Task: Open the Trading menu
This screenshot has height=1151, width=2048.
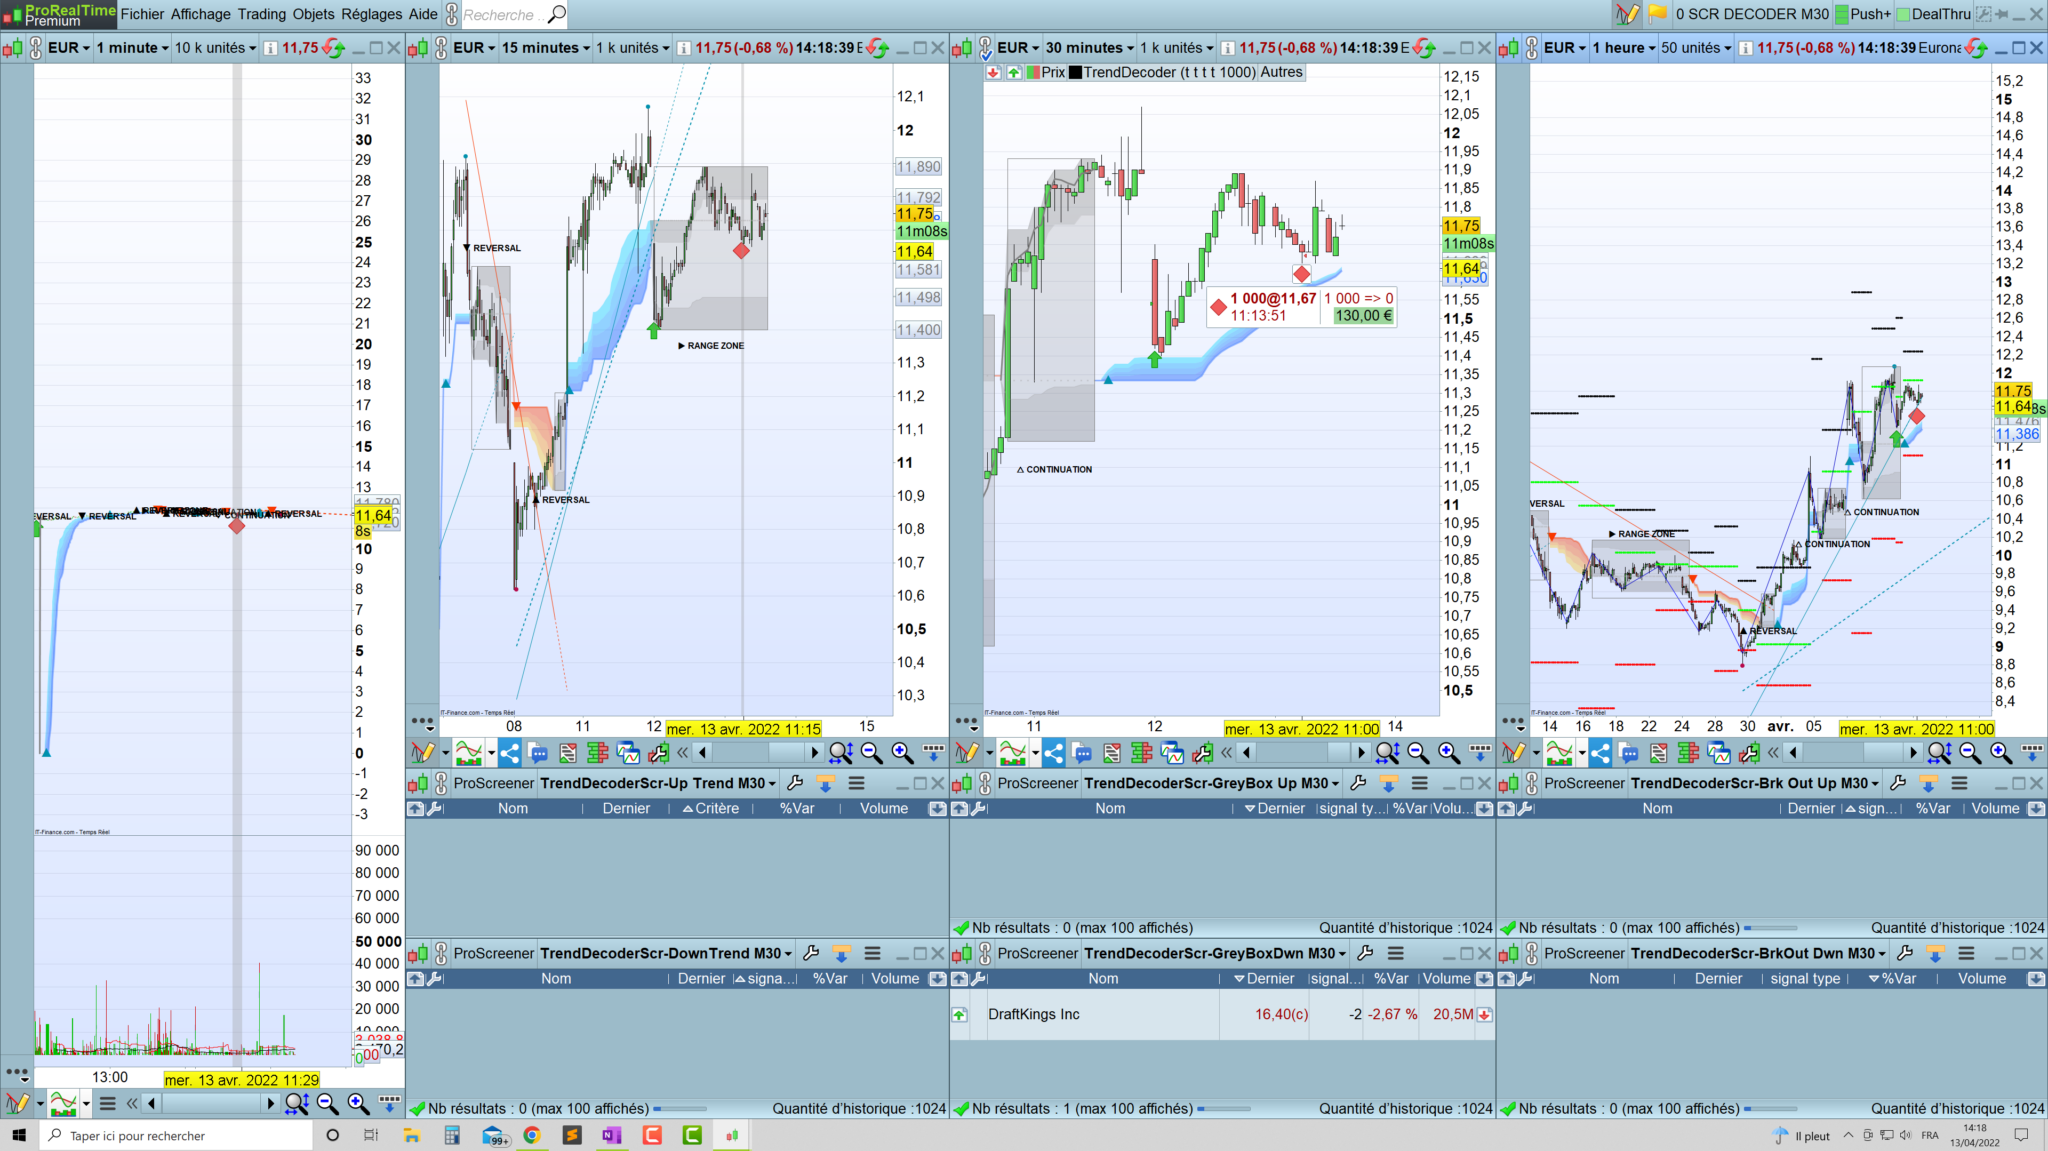Action: click(x=261, y=14)
